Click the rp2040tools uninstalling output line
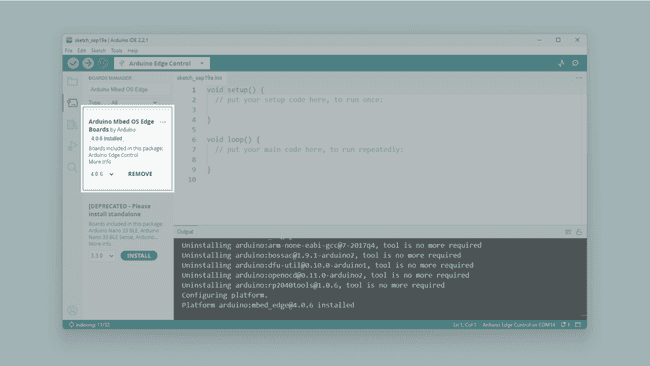Screen dimensions: 650x366 313,285
